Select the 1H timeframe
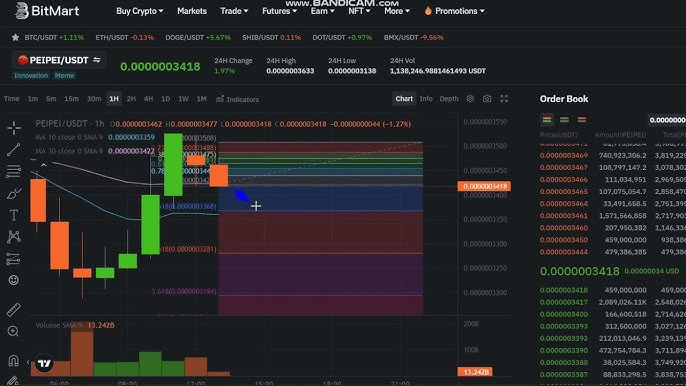Screen dimensions: 686x386 click(114, 99)
